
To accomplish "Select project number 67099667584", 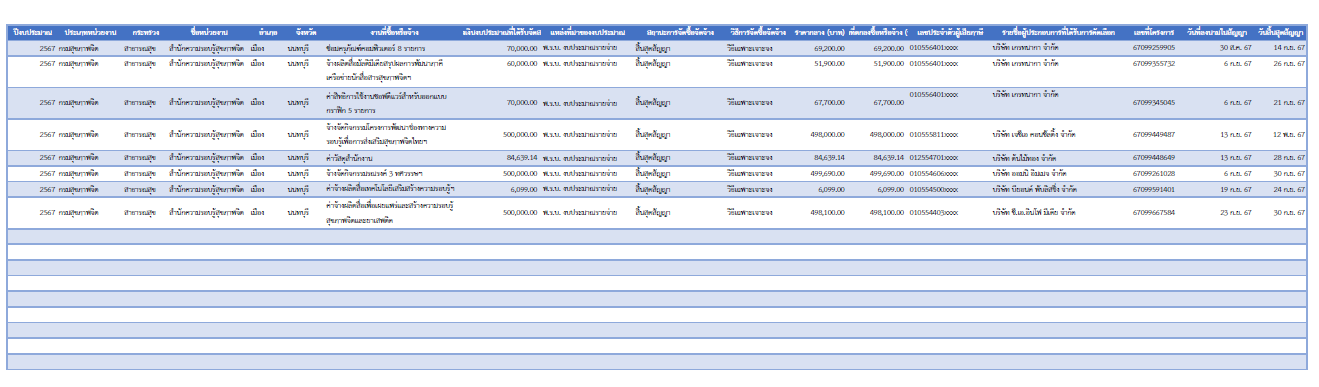I will (1154, 213).
